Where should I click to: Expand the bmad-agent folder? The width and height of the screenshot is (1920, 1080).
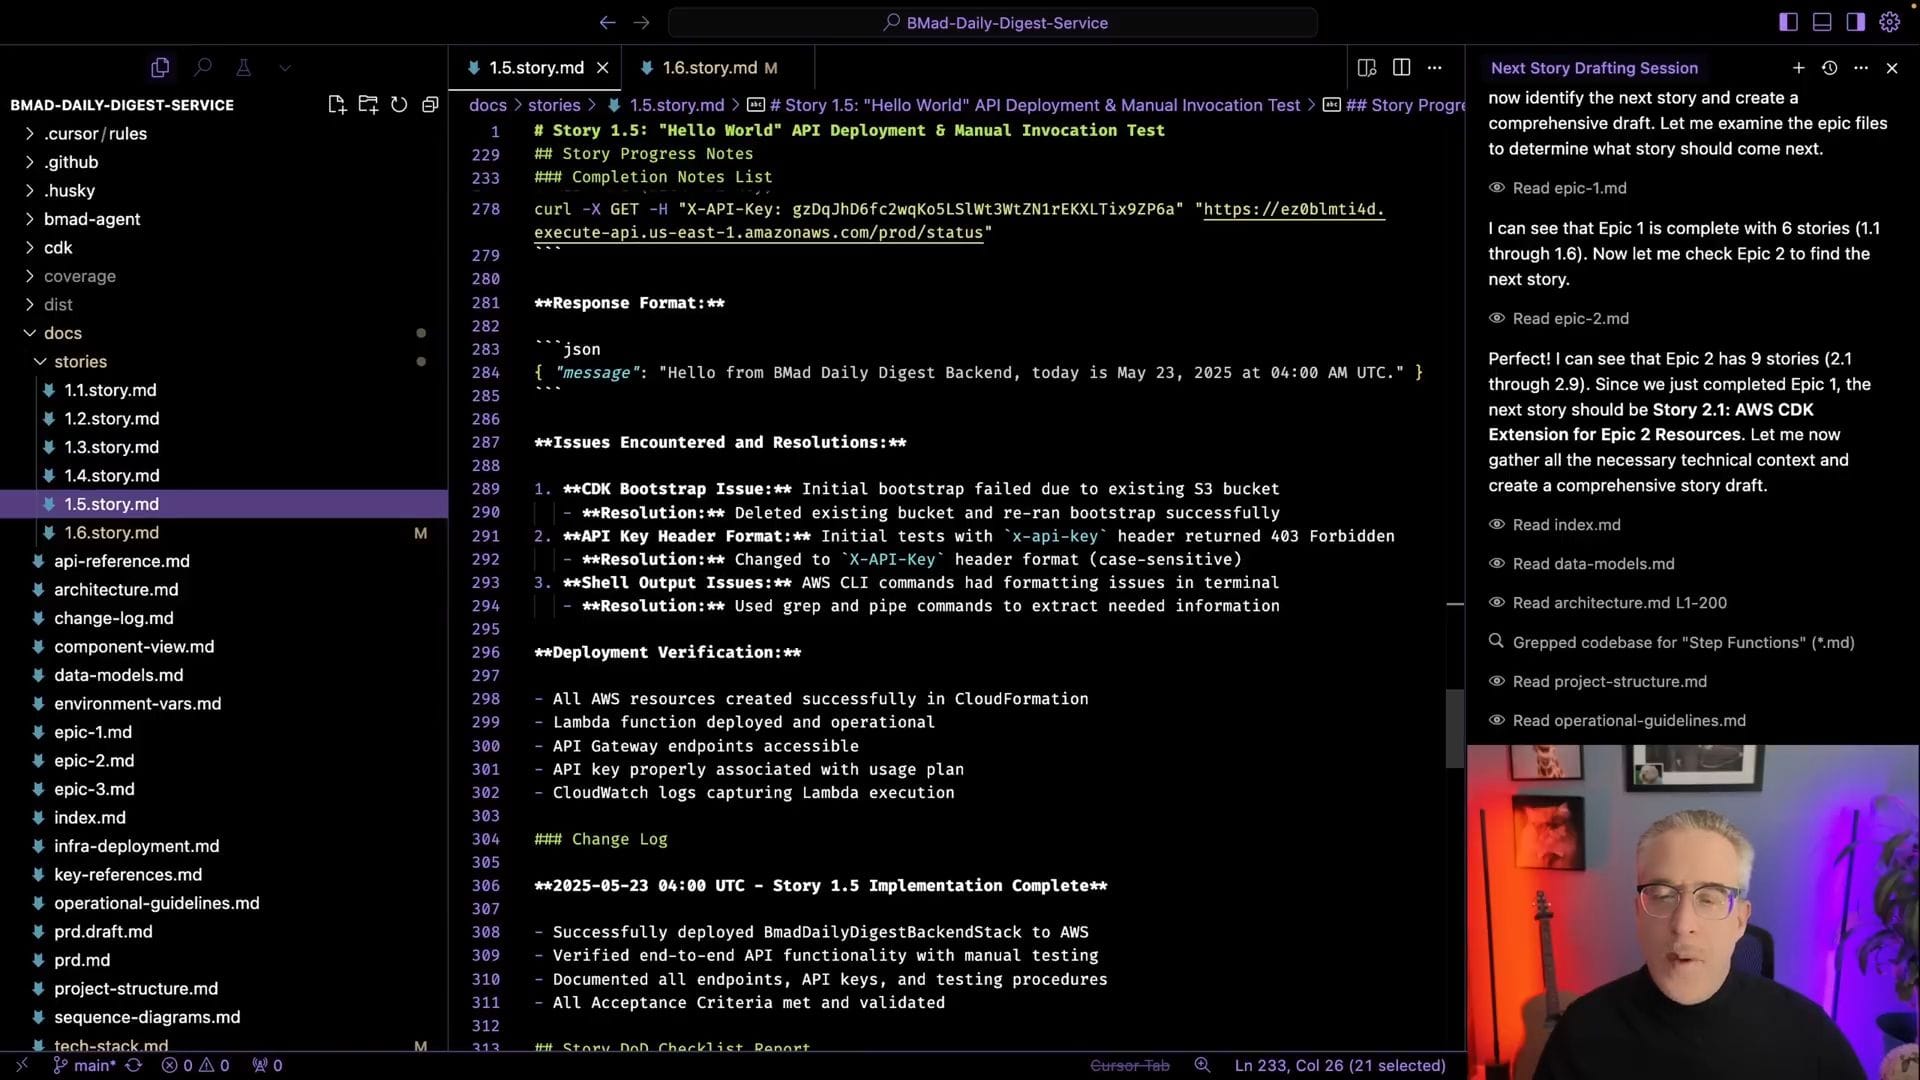[x=91, y=219]
